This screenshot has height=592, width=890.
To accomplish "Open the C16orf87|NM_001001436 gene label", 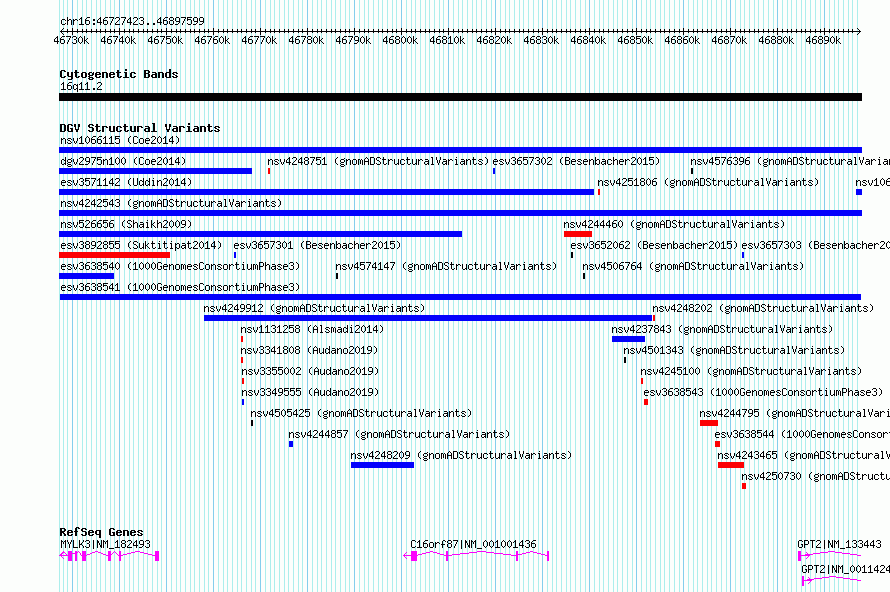I will [473, 544].
